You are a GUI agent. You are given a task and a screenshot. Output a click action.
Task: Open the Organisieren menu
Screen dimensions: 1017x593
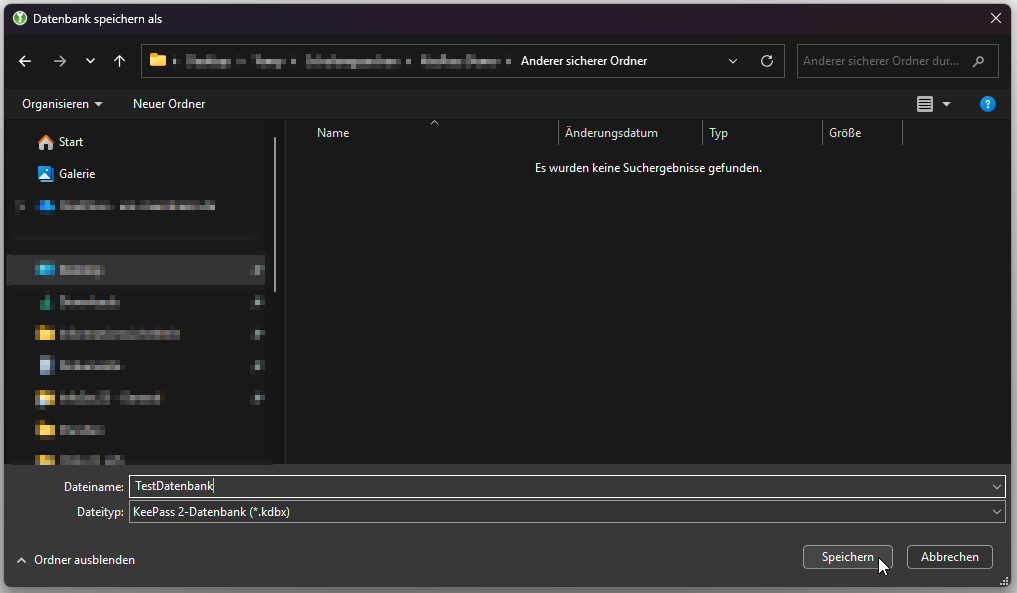(x=62, y=104)
